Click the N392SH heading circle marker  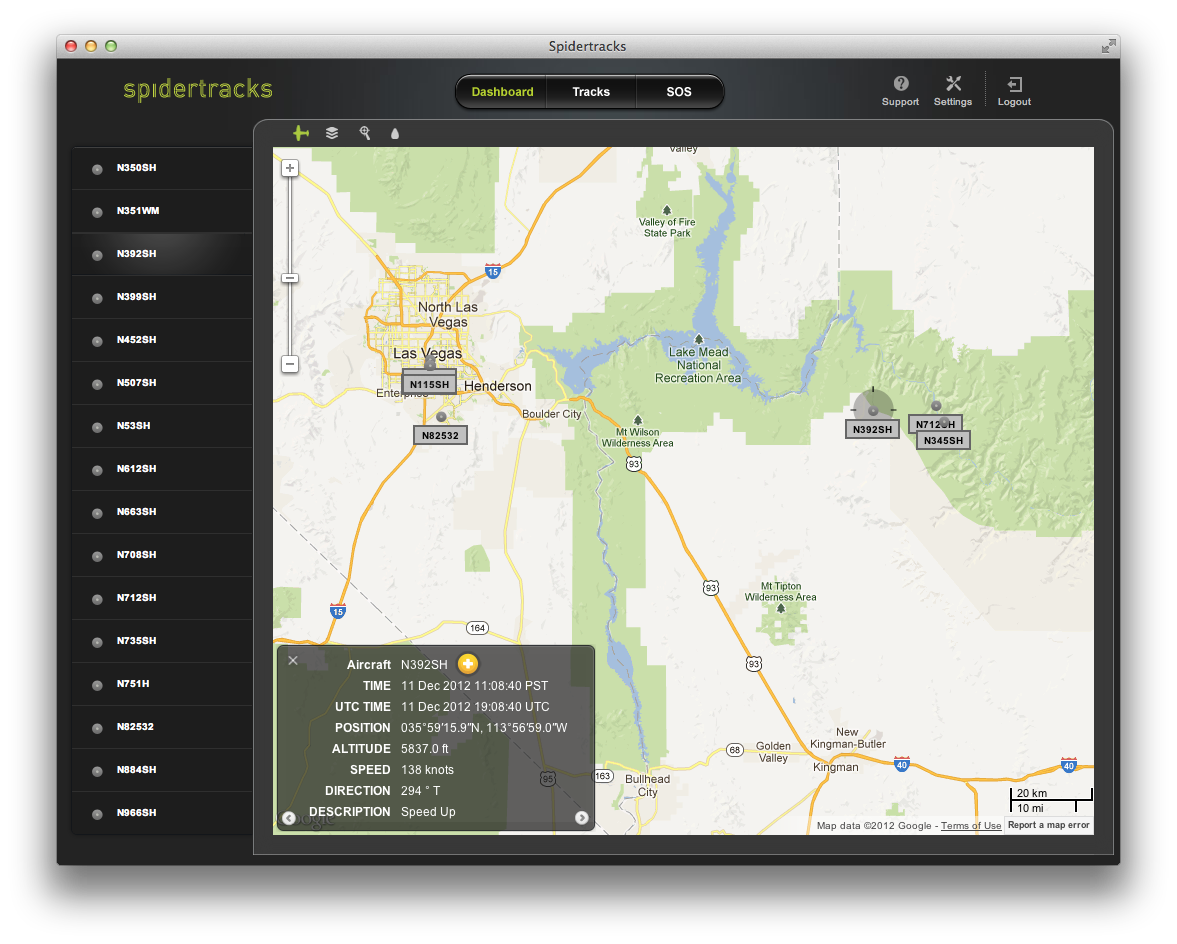coord(873,410)
